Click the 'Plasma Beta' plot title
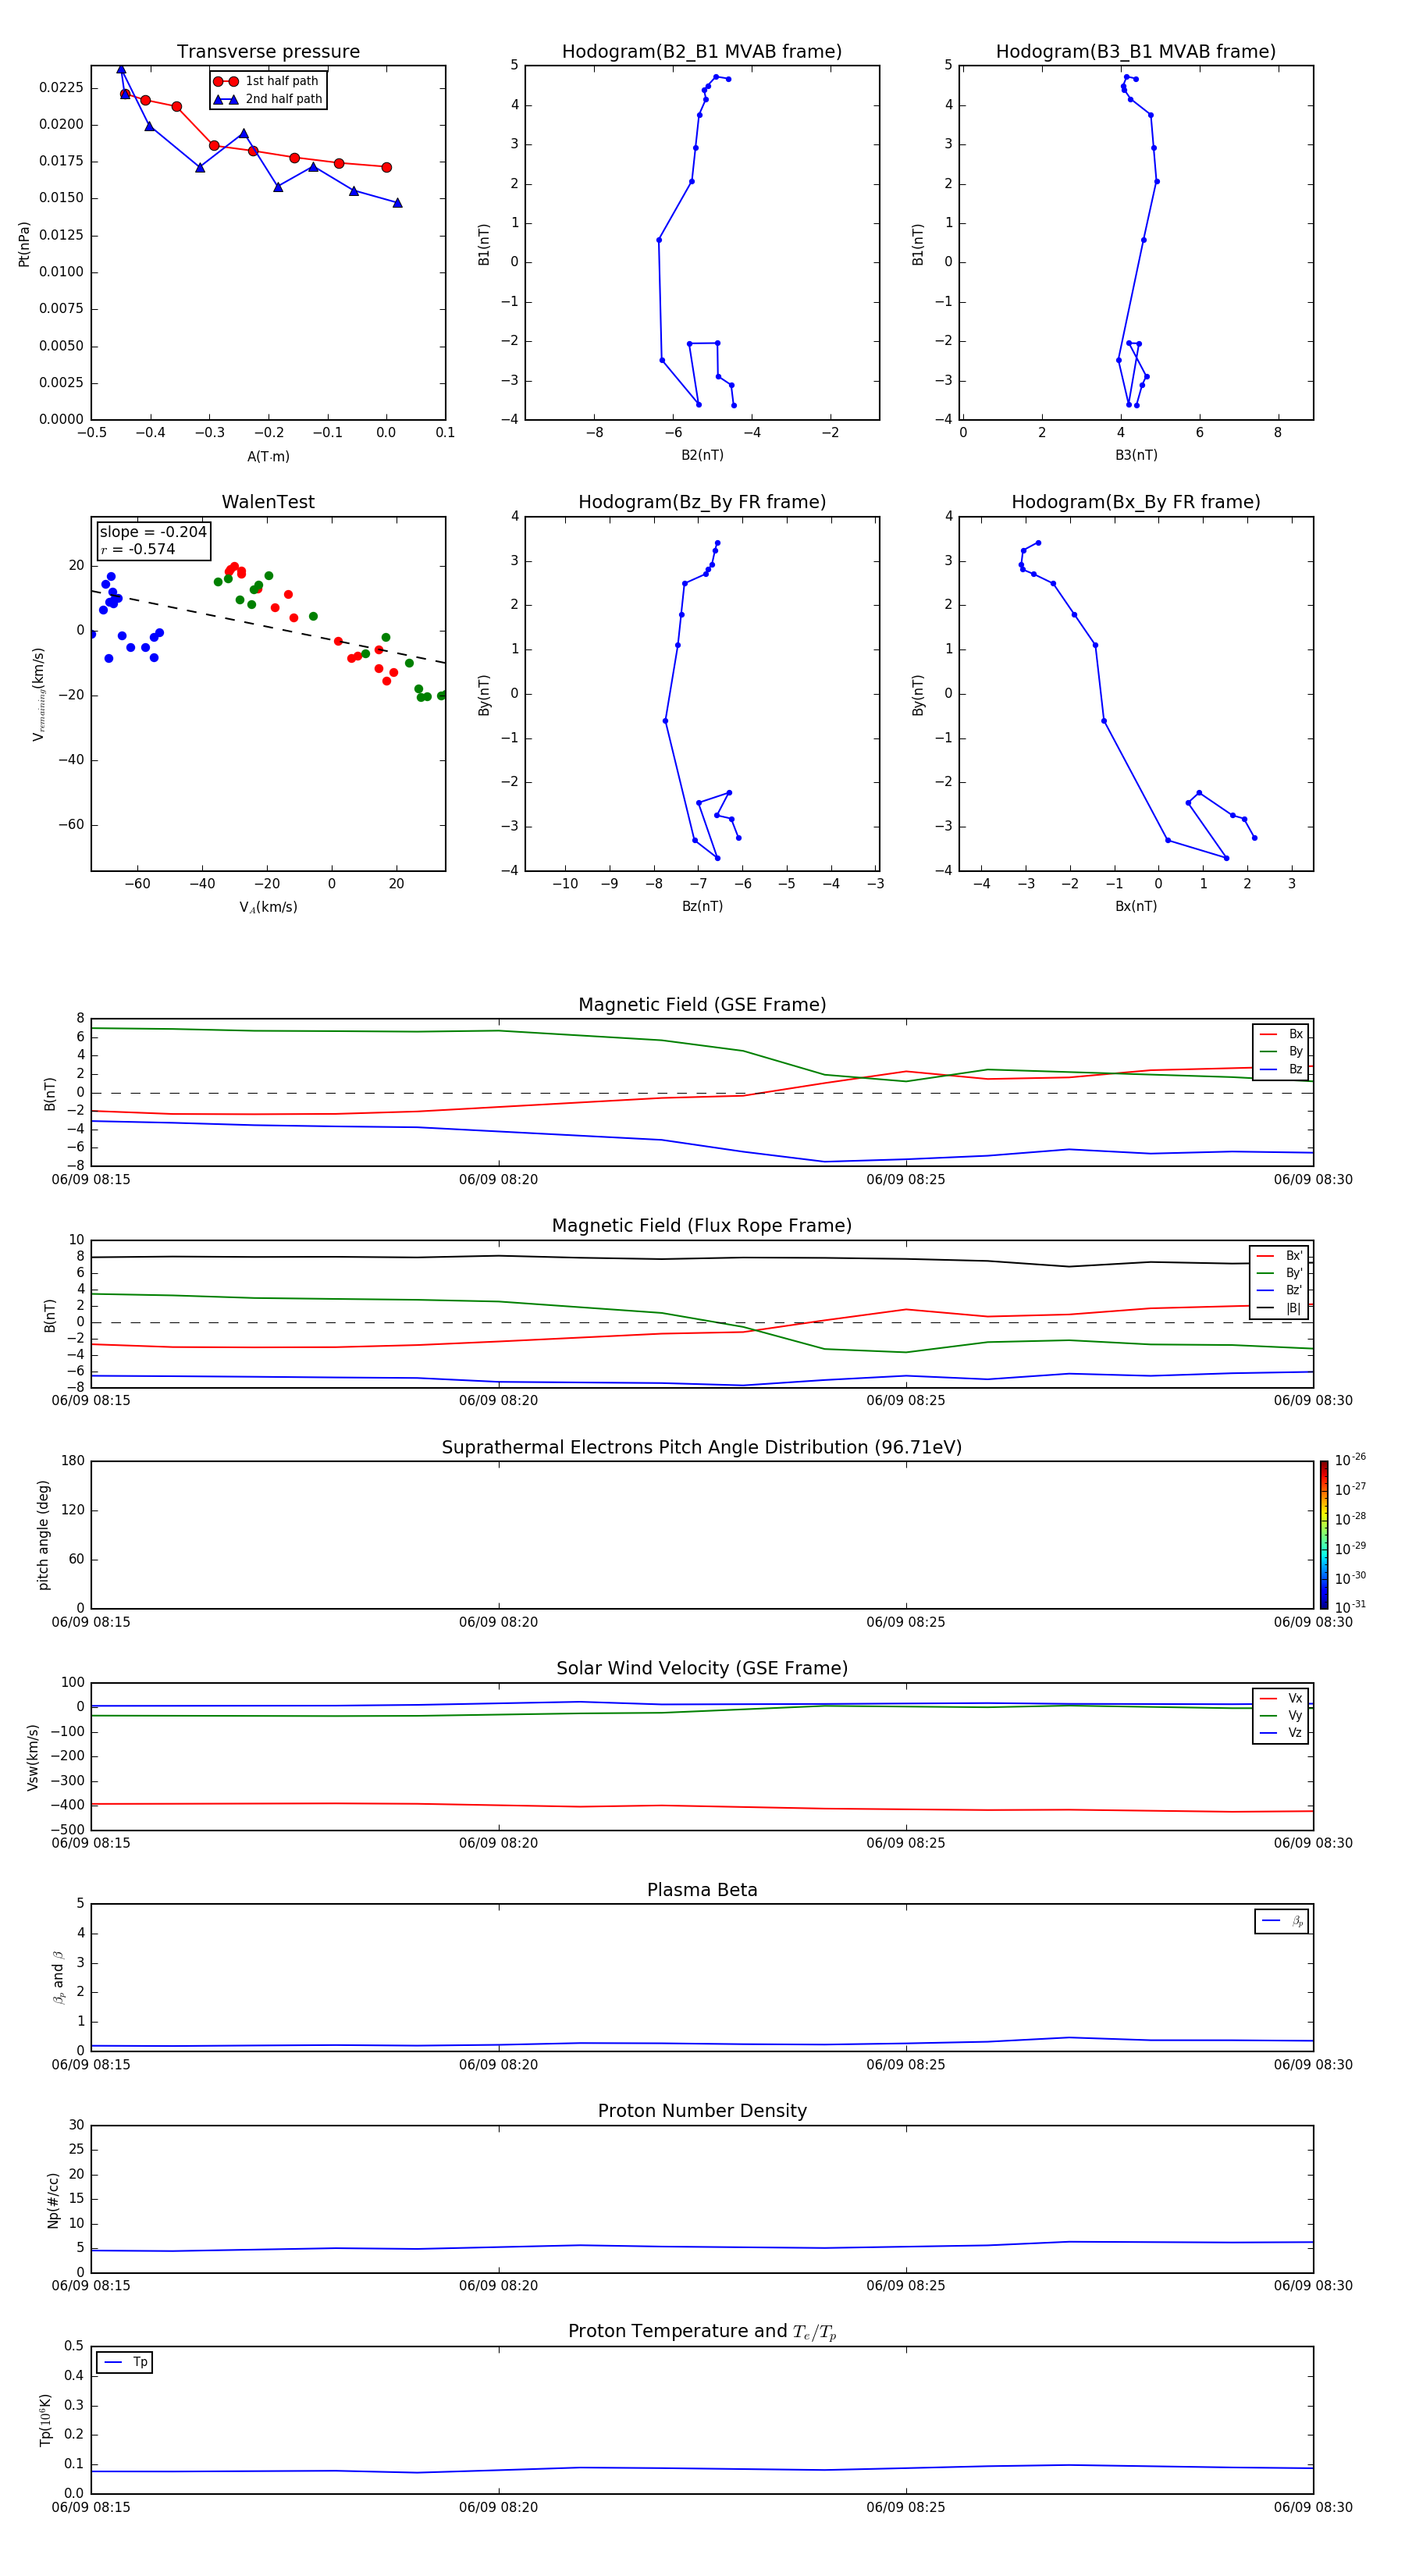Image resolution: width=1405 pixels, height=2576 pixels. click(702, 1890)
